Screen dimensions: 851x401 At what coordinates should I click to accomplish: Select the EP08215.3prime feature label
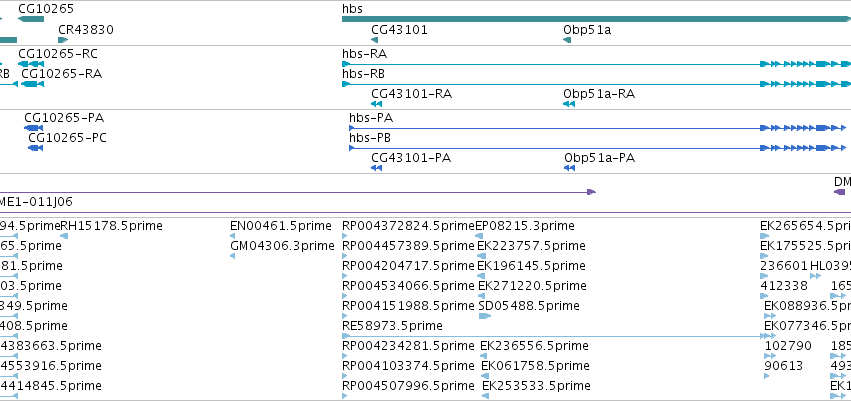525,226
